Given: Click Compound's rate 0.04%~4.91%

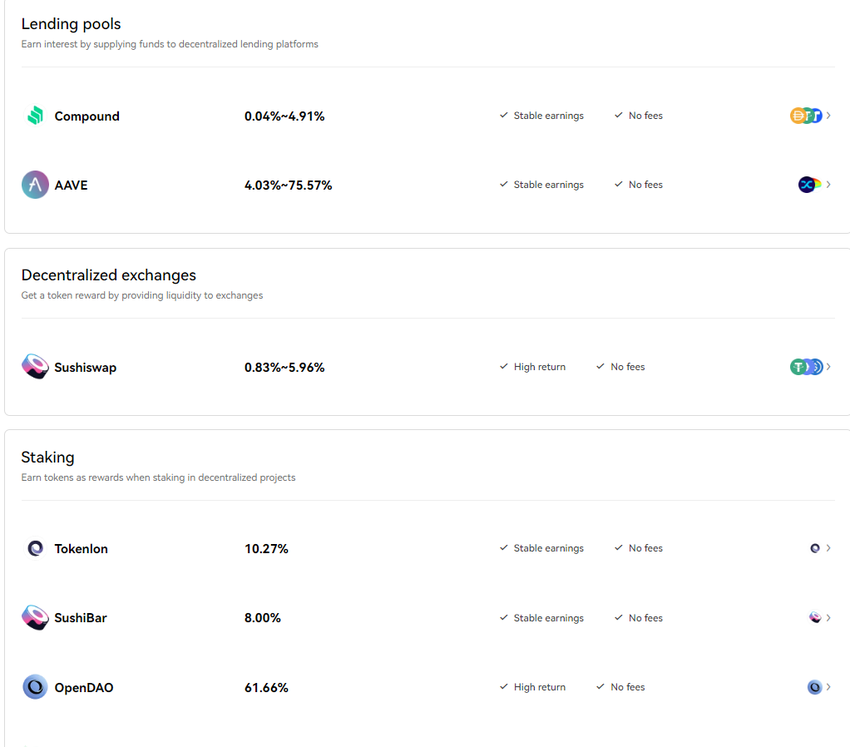Looking at the screenshot, I should tap(284, 116).
